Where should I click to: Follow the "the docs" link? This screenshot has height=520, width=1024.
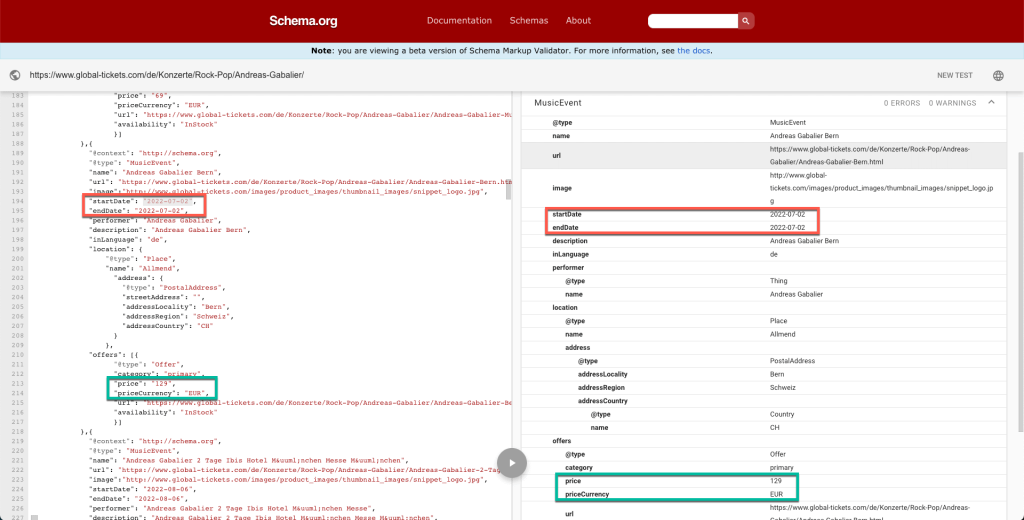click(694, 50)
